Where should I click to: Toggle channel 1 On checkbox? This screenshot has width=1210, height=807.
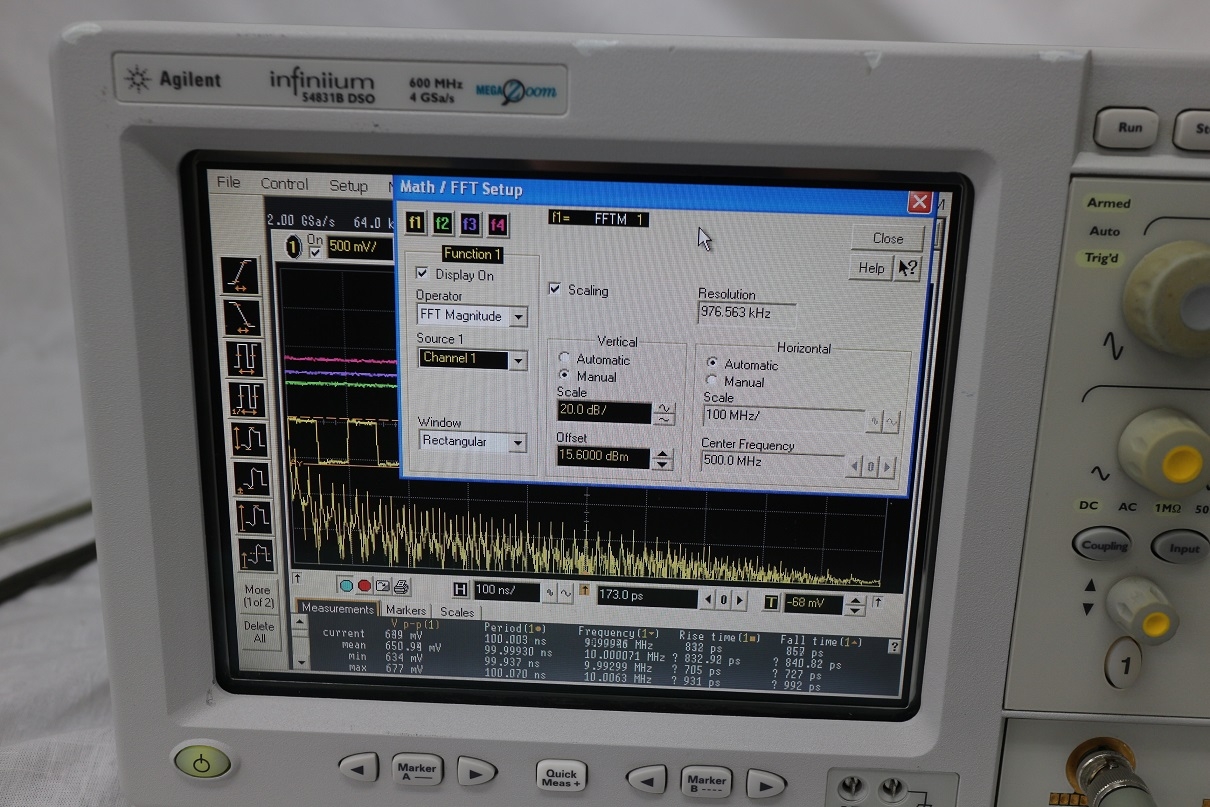316,252
